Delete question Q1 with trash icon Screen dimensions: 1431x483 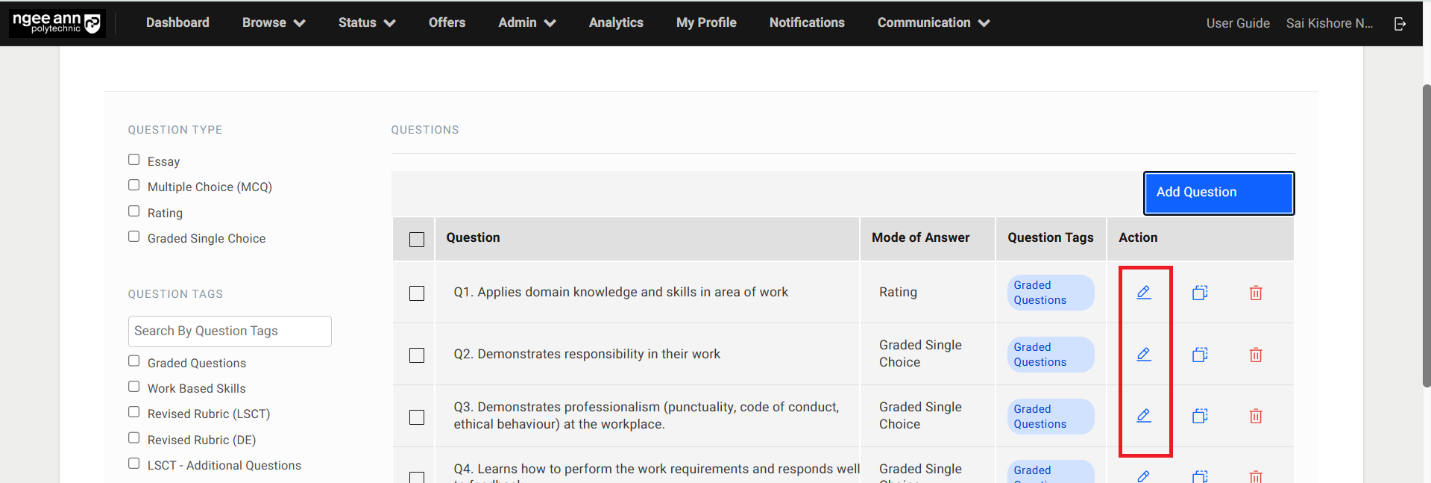1256,293
